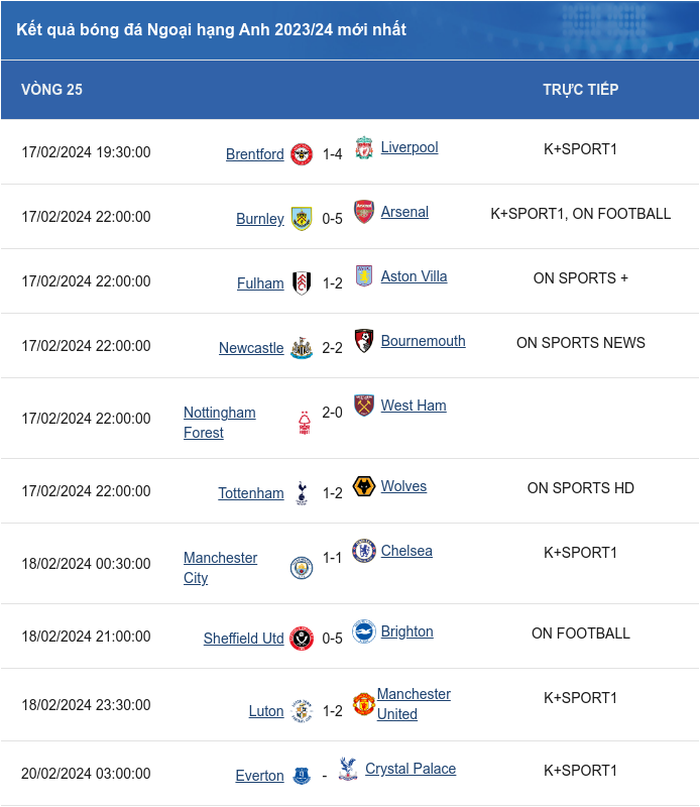The image size is (700, 807).
Task: Click the Chelsea club crest icon
Action: coord(364,551)
